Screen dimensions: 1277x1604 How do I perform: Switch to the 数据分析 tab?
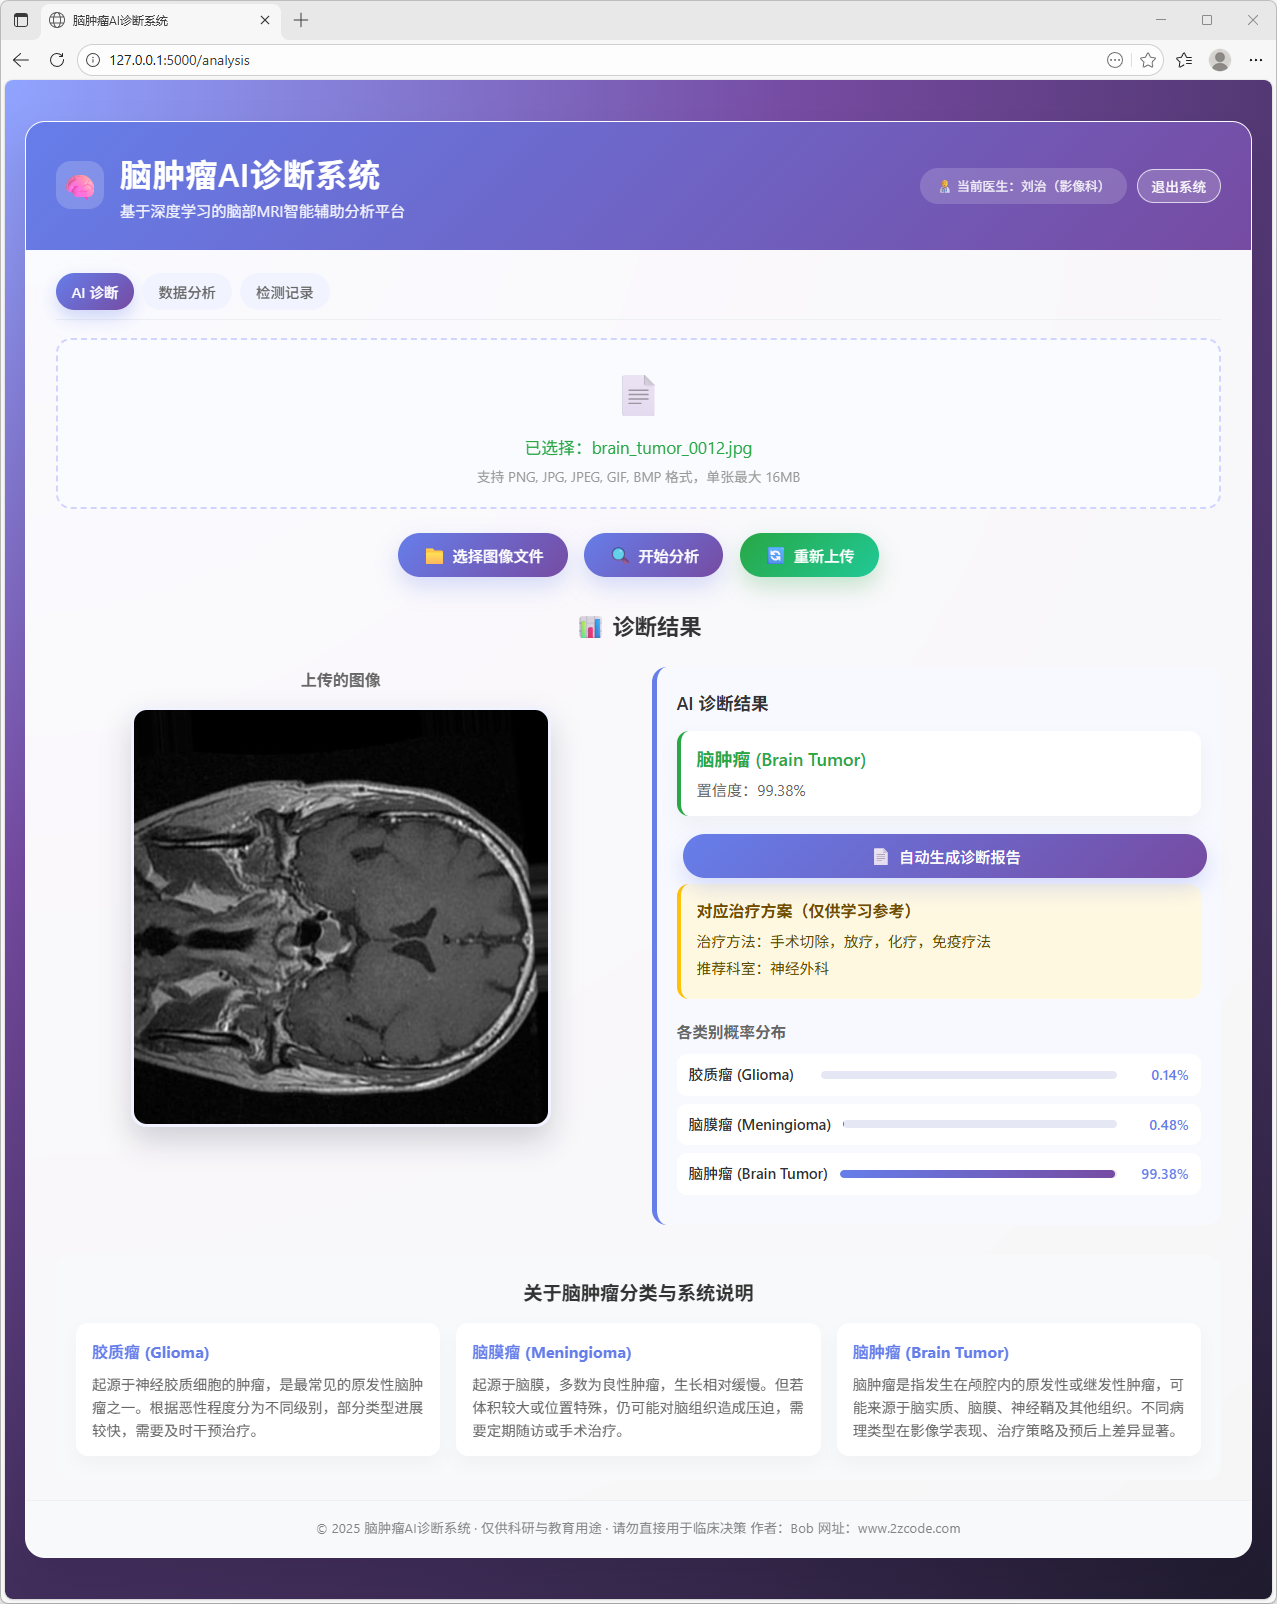pyautogui.click(x=187, y=292)
